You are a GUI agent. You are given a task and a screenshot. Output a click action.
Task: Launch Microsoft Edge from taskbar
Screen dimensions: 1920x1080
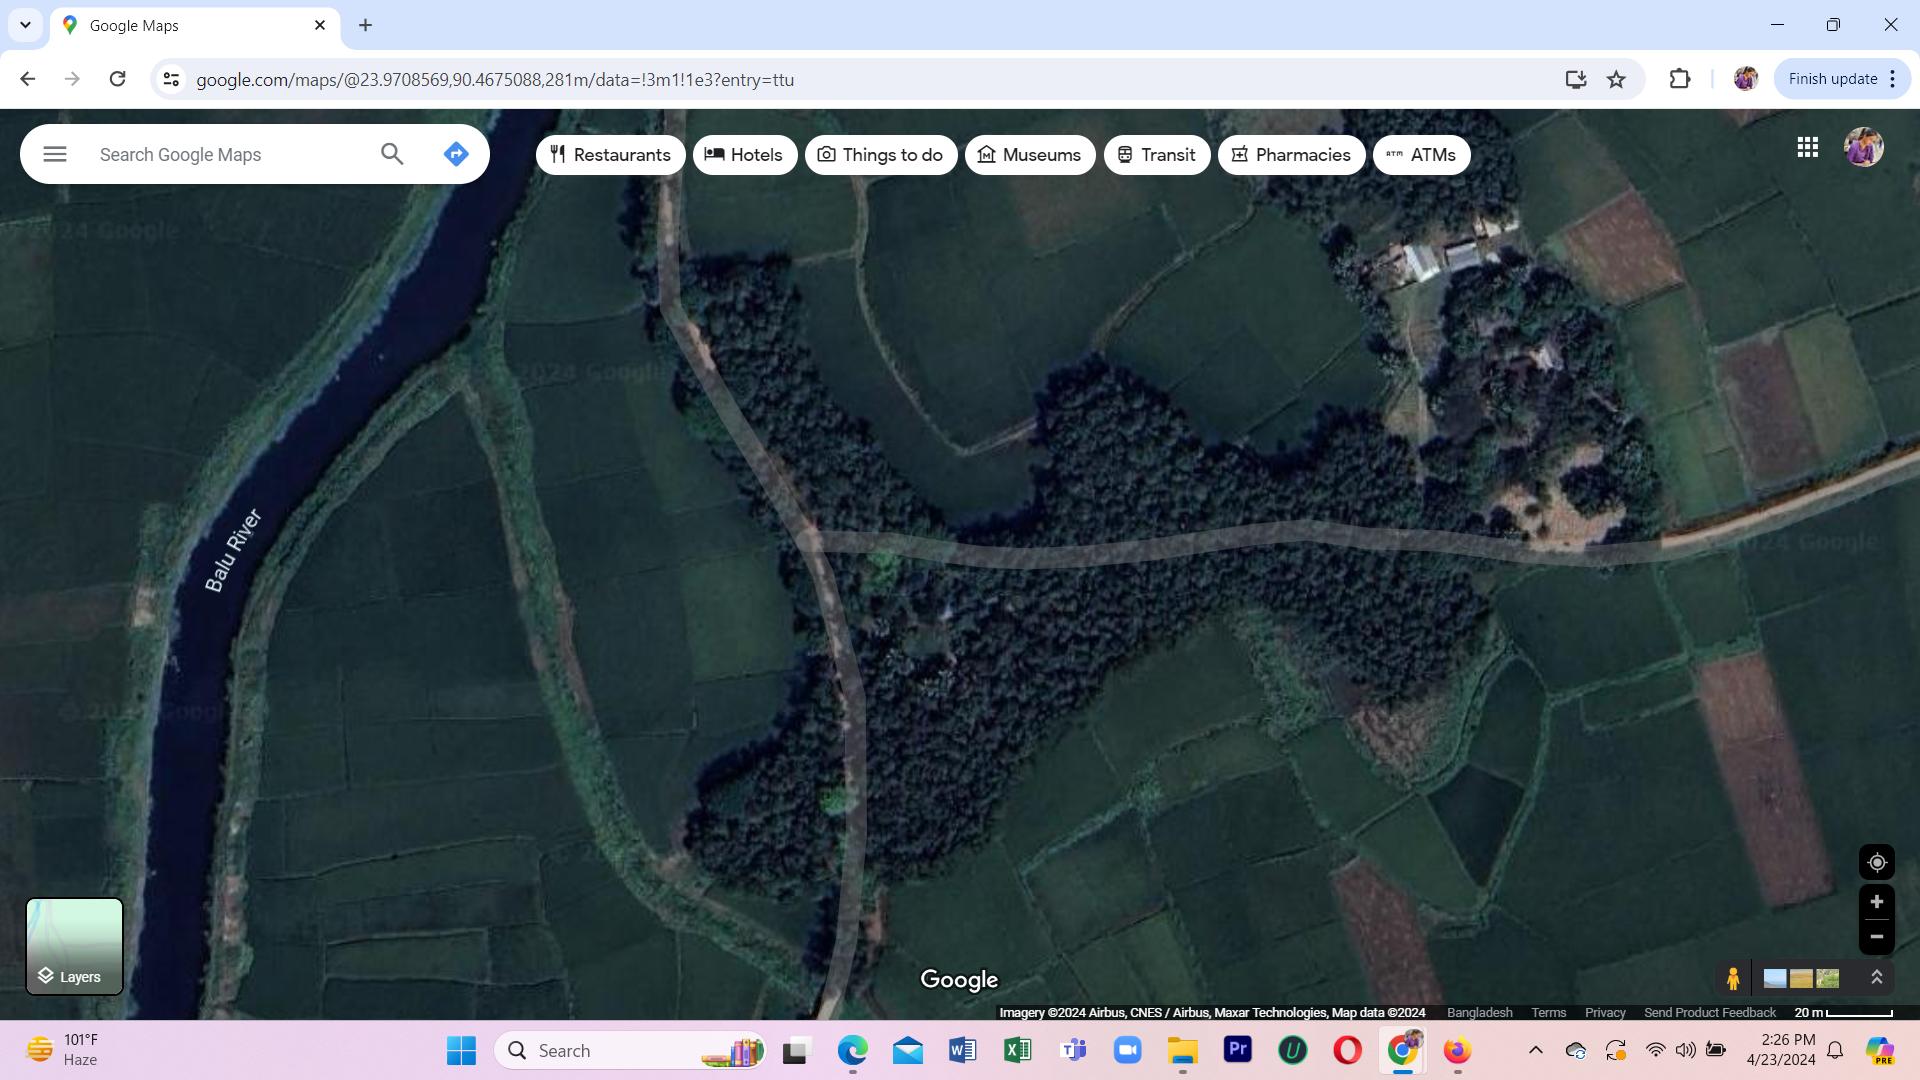[852, 1050]
